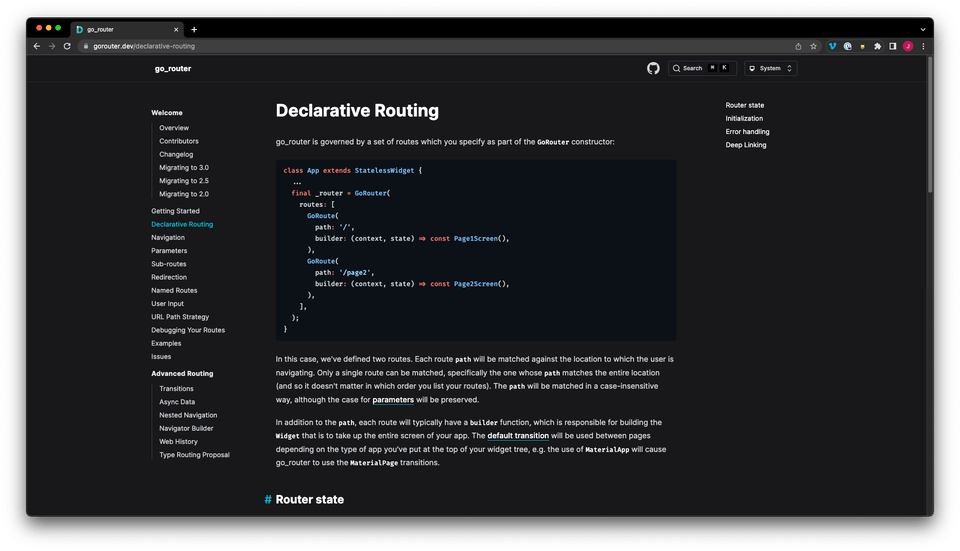Screen dimensions: 960x551
Task: Reload the page with the refresh icon
Action: coord(67,46)
